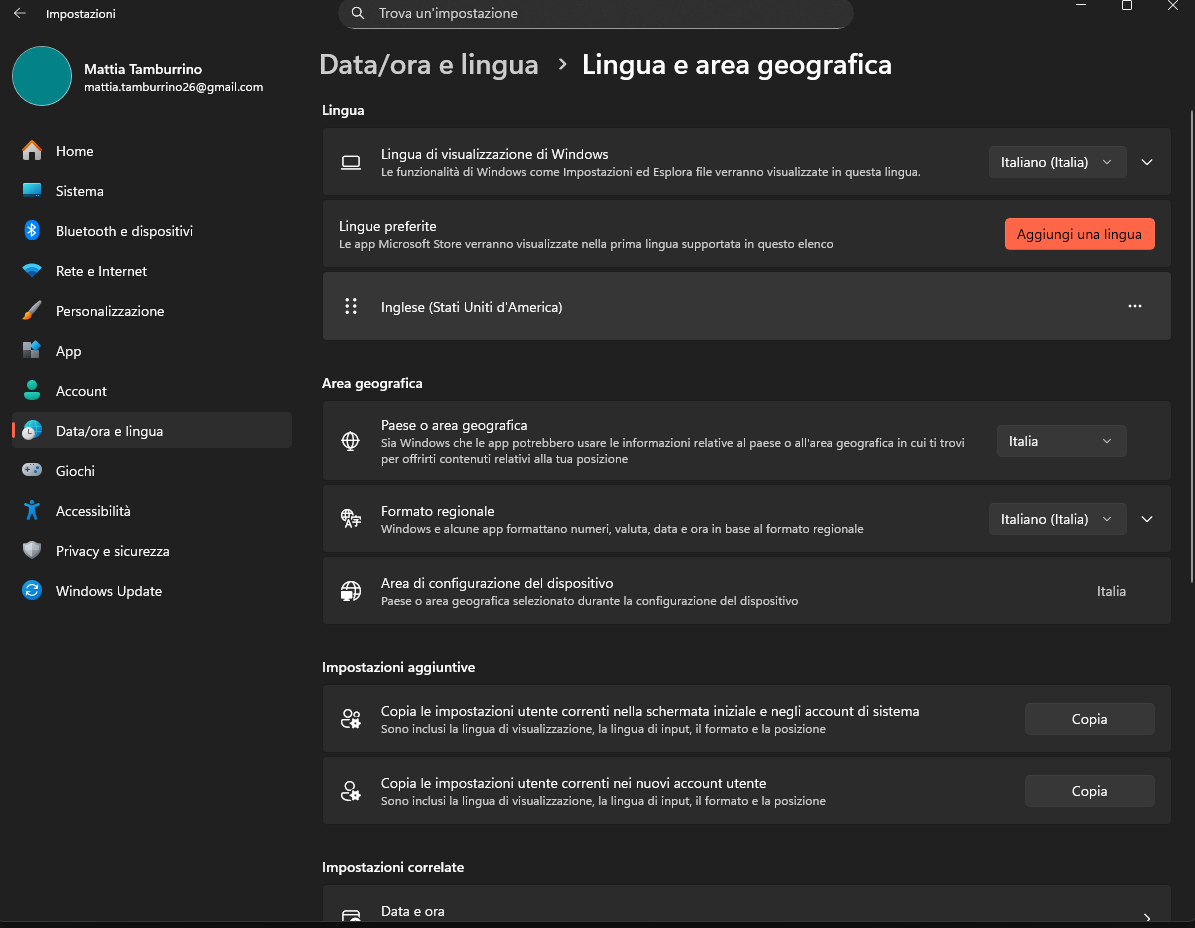Open Privacy e sicurezza settings
Screen dimensions: 1195x928
152,550
